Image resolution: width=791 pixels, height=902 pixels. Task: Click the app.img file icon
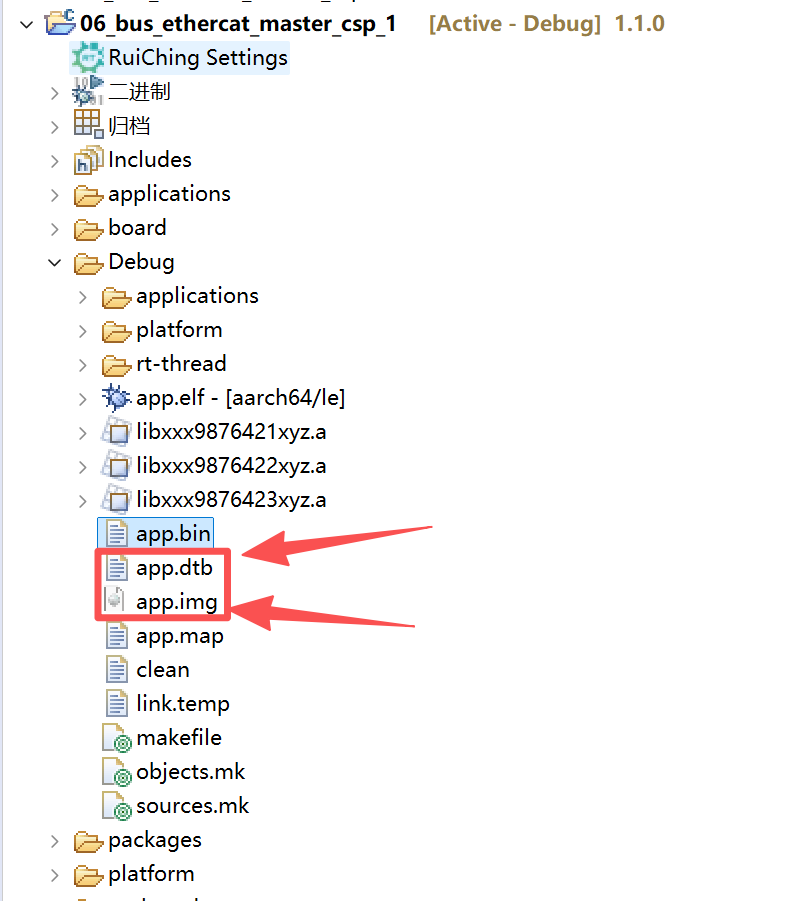click(115, 601)
